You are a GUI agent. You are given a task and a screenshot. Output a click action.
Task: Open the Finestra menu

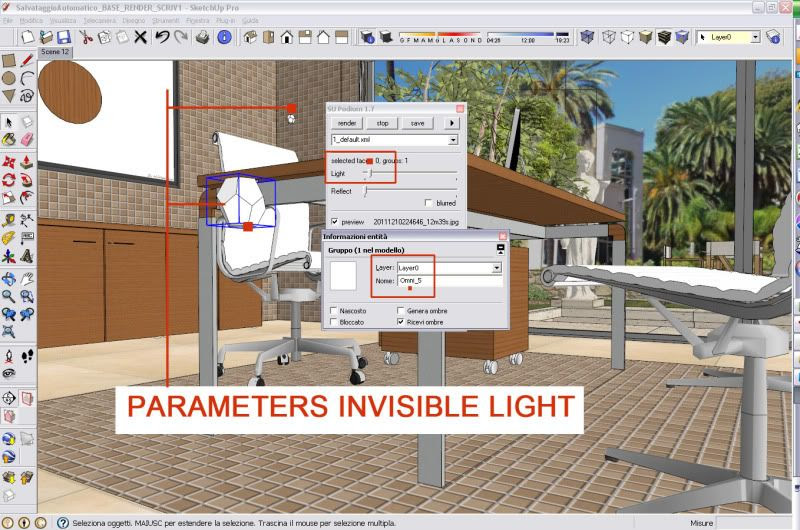click(197, 20)
